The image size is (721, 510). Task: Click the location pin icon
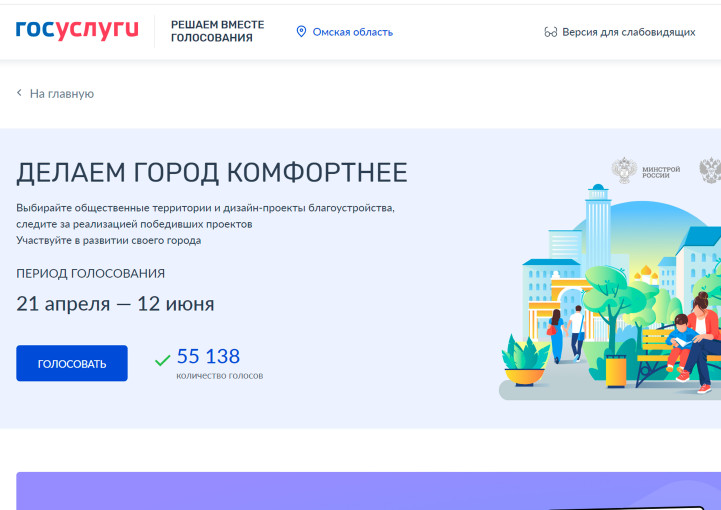(x=301, y=32)
